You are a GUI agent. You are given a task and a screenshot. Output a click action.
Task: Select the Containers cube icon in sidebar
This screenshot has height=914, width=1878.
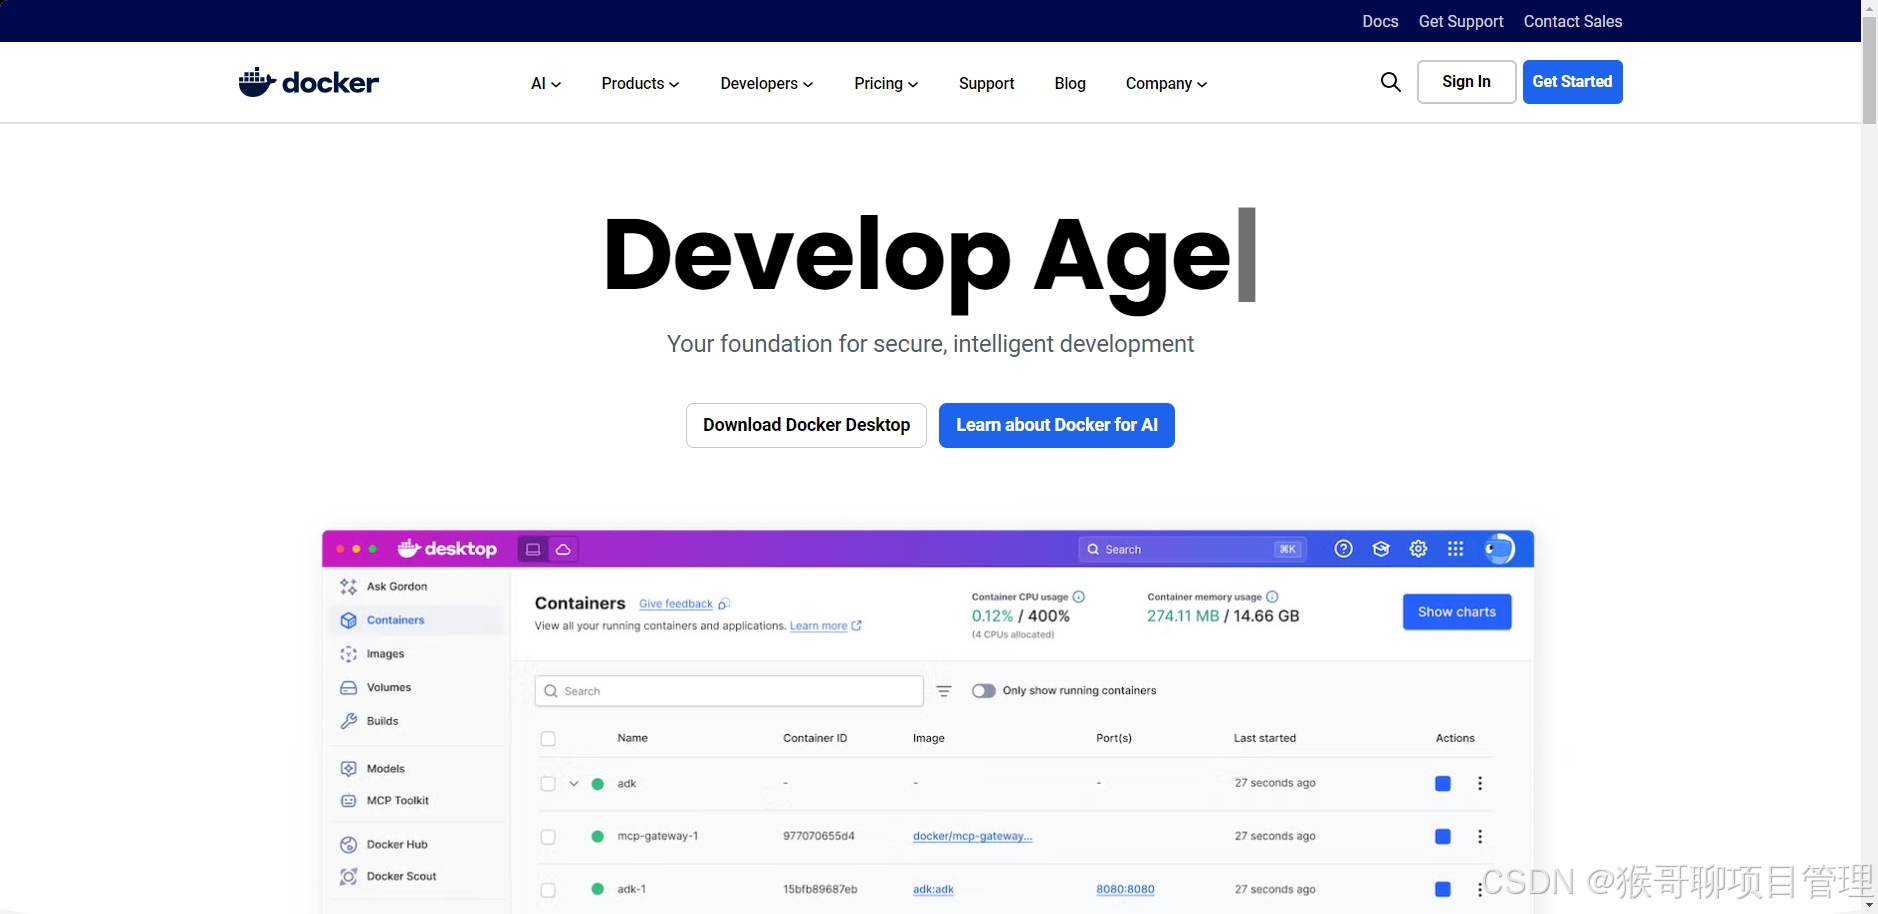[x=348, y=620]
